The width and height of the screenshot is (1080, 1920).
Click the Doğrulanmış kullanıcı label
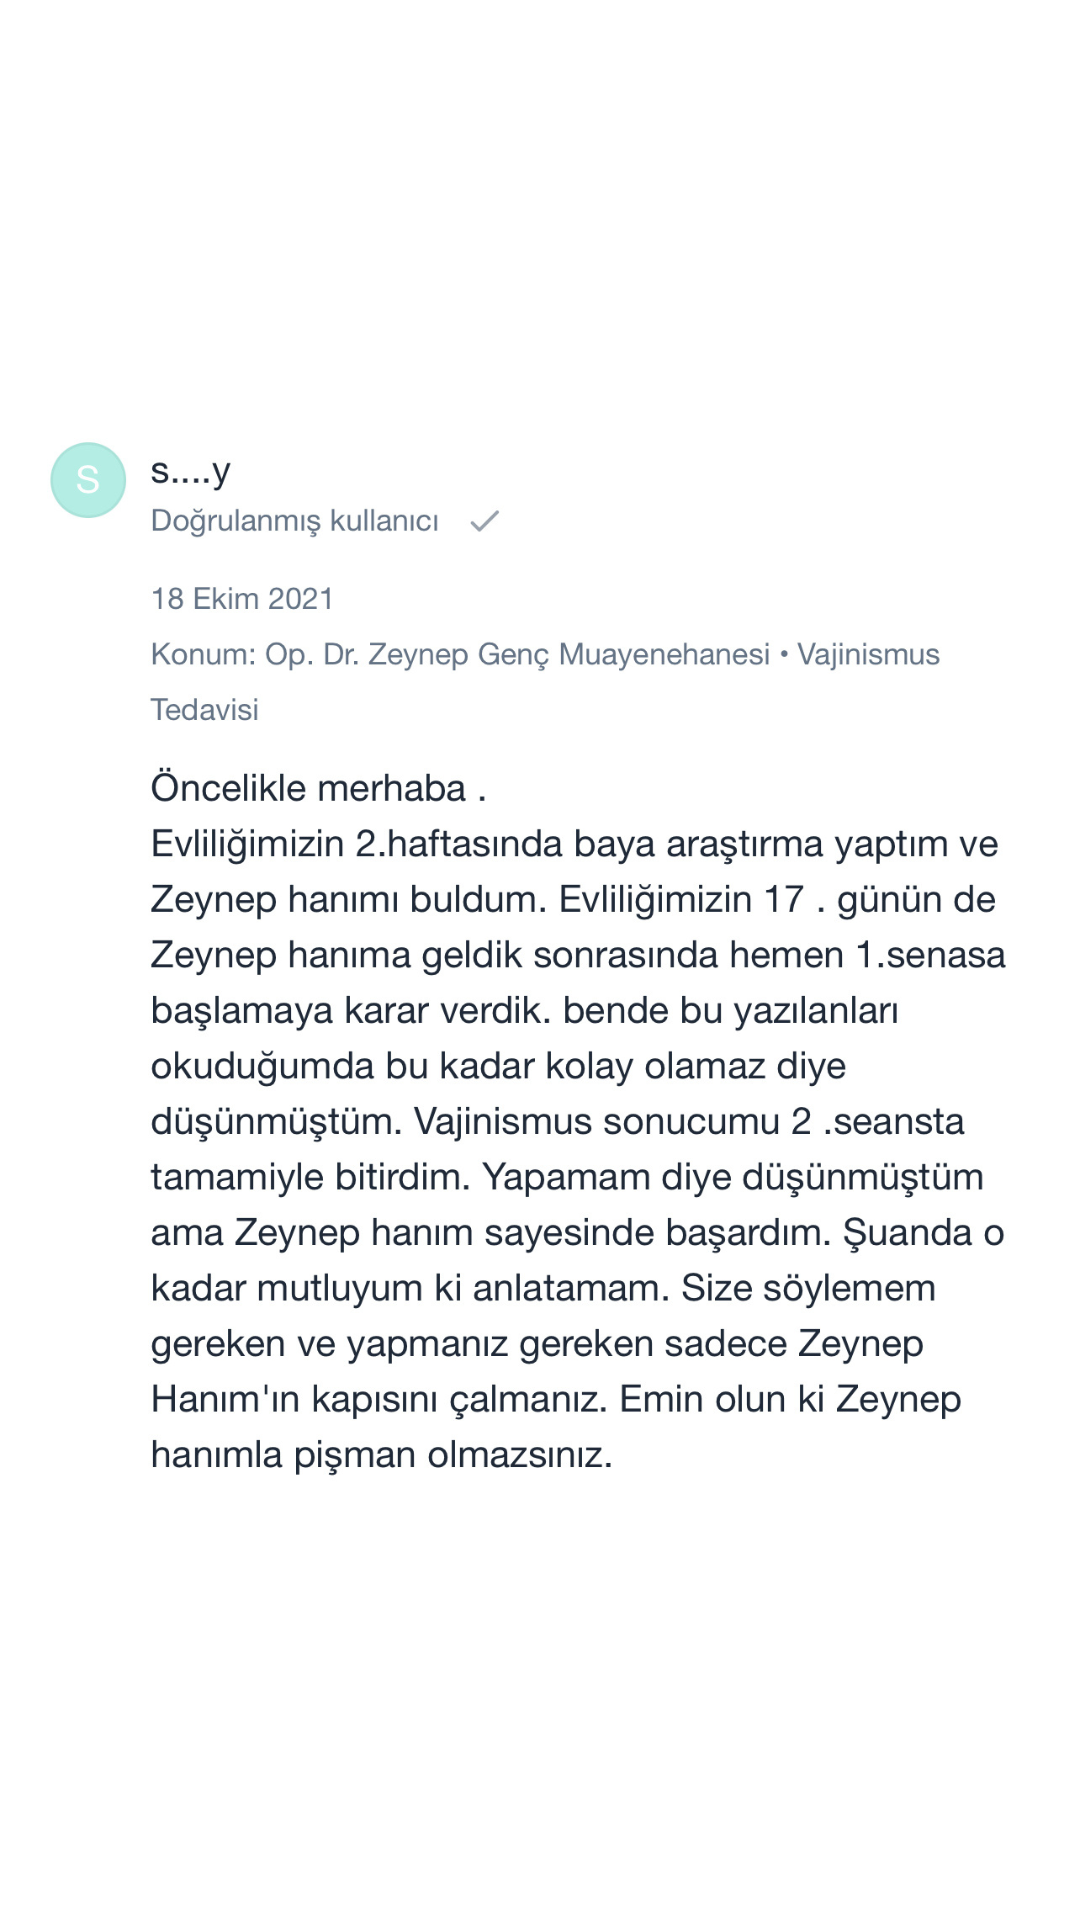294,521
